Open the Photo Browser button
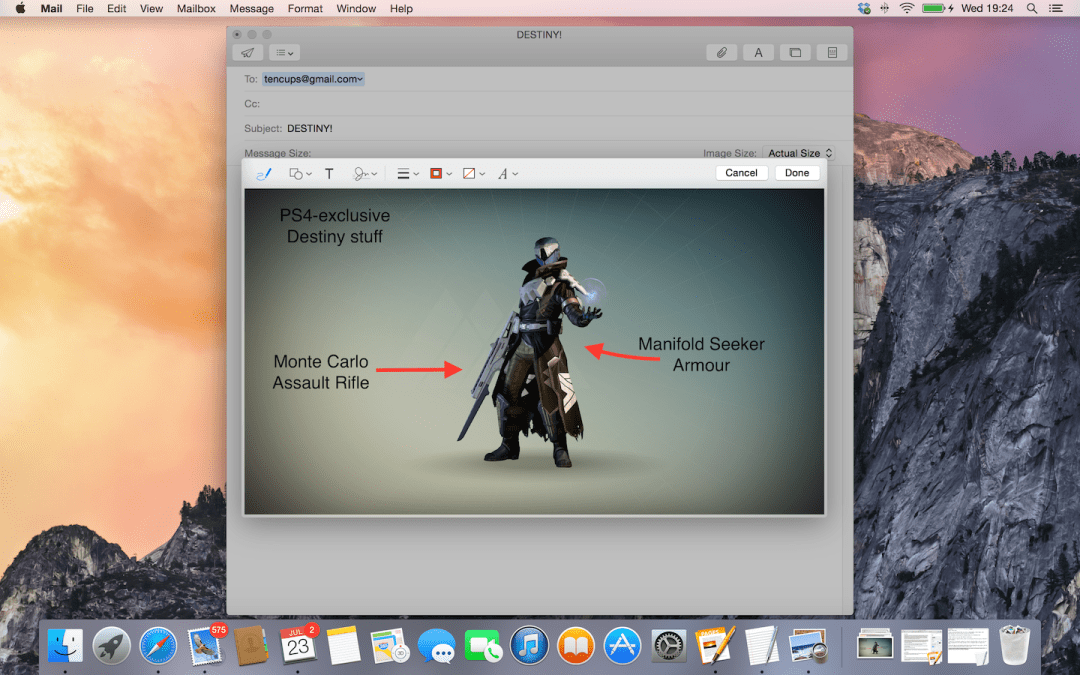The width and height of the screenshot is (1080, 675). (796, 52)
